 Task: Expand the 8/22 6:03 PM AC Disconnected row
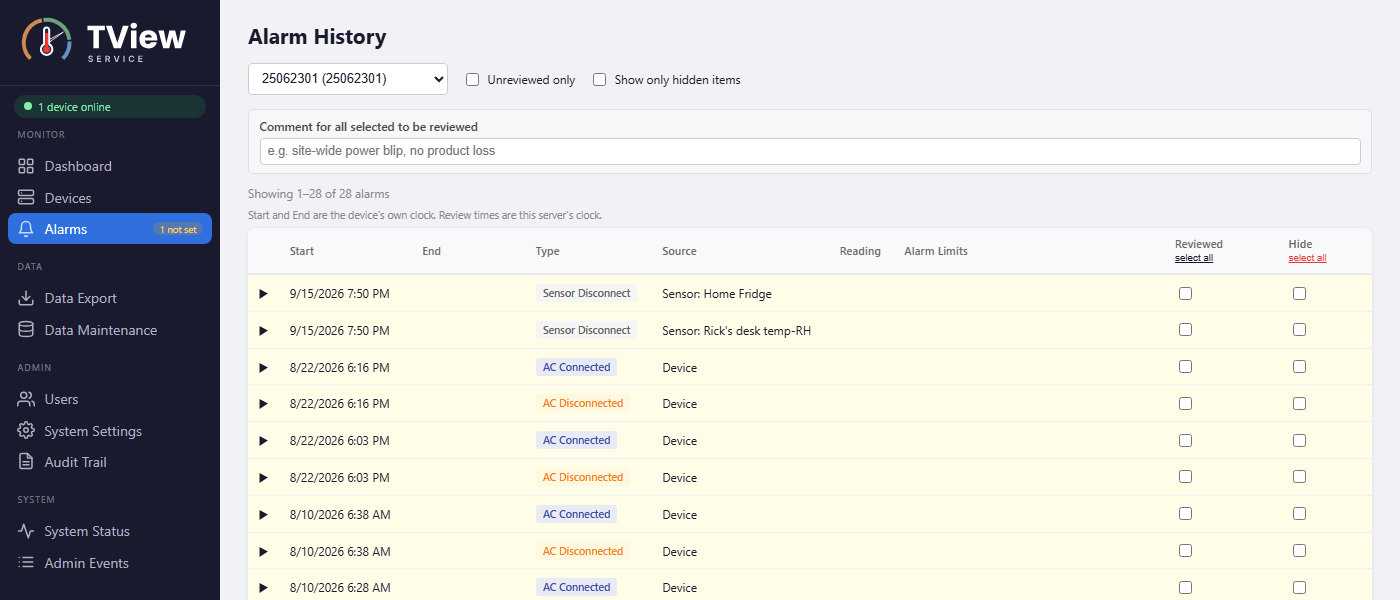point(264,477)
